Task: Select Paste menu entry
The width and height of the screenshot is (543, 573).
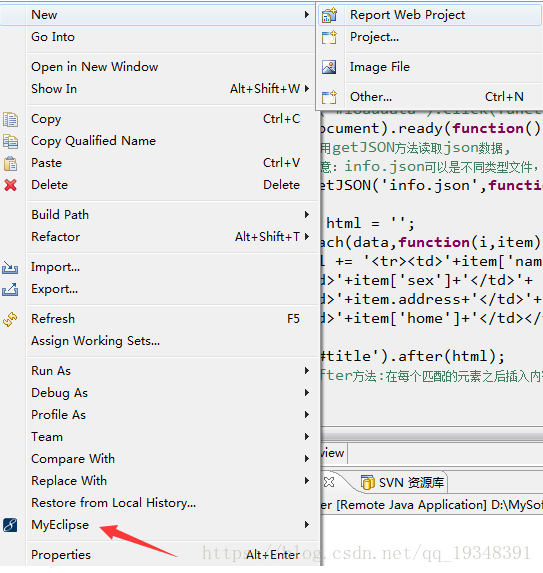Action: coord(159,163)
